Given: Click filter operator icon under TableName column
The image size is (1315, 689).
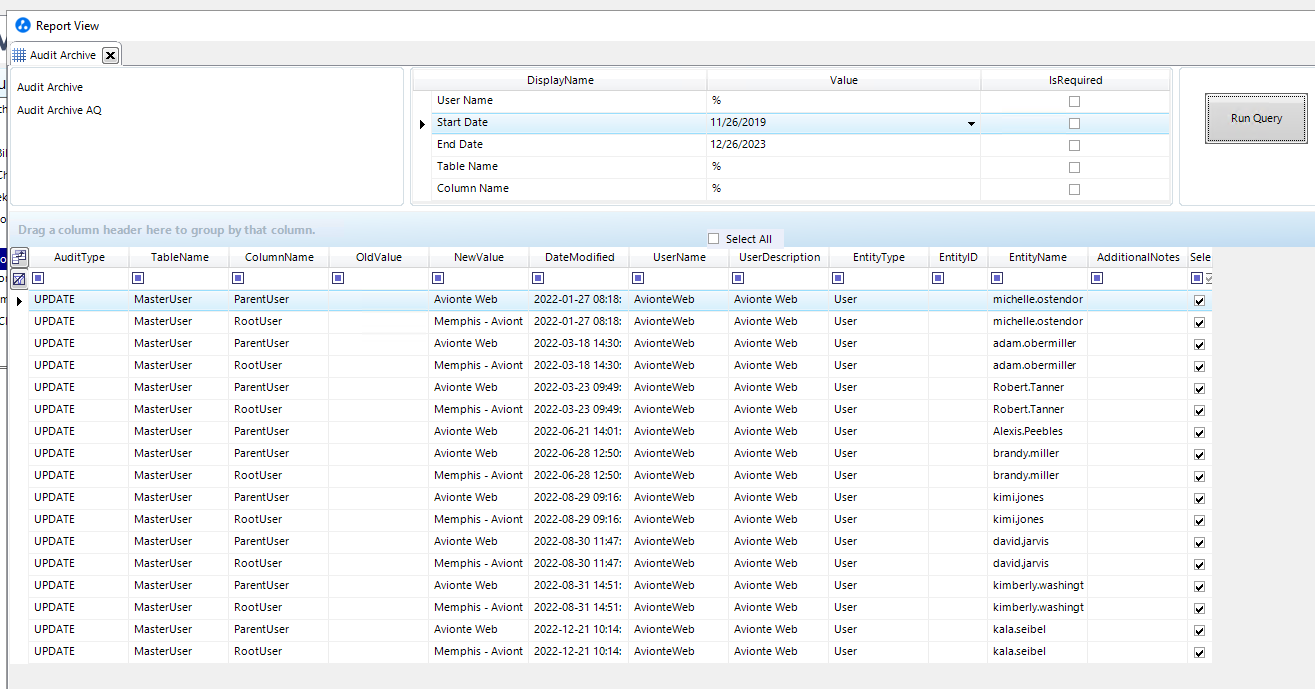Looking at the screenshot, I should pos(138,278).
